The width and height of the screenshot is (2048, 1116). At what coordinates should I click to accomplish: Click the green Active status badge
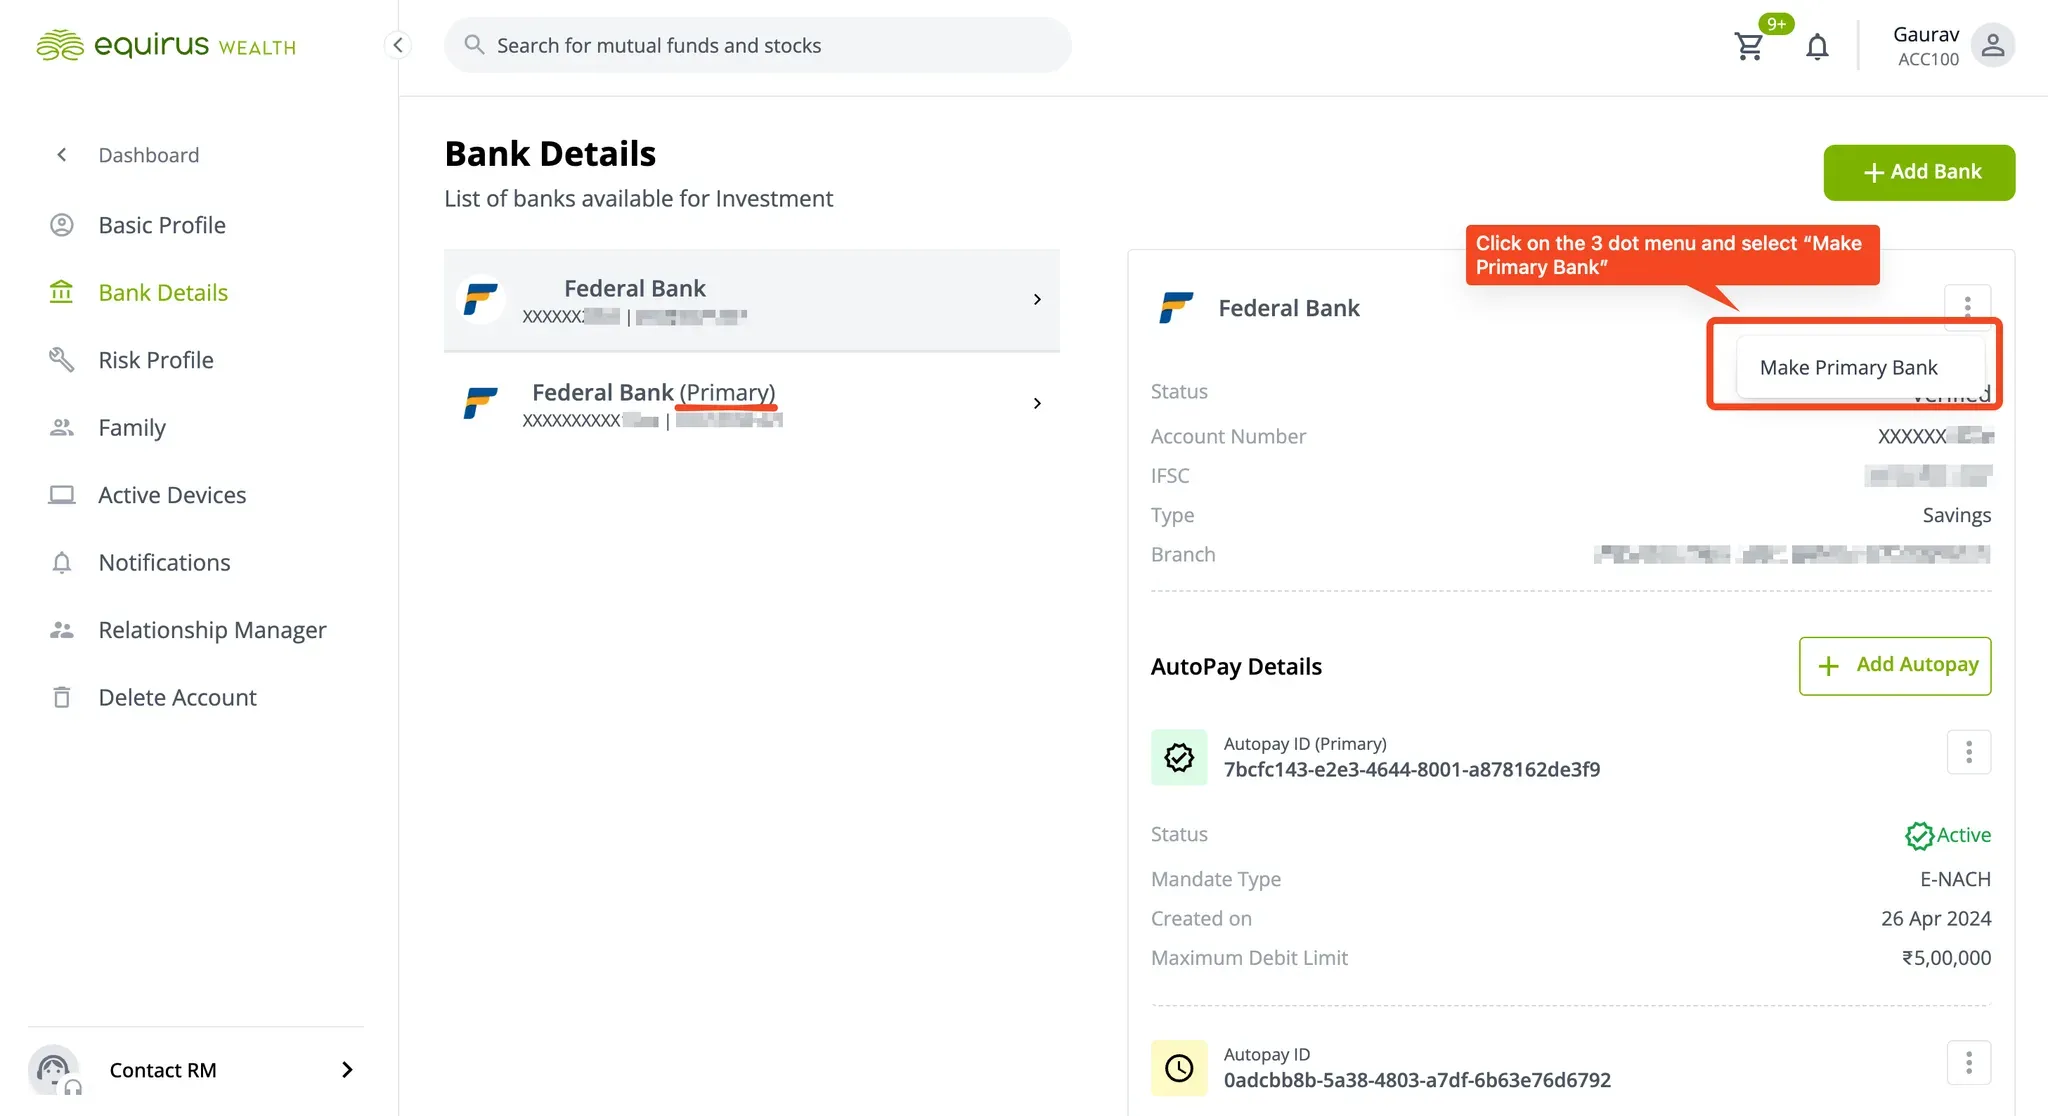tap(1948, 835)
